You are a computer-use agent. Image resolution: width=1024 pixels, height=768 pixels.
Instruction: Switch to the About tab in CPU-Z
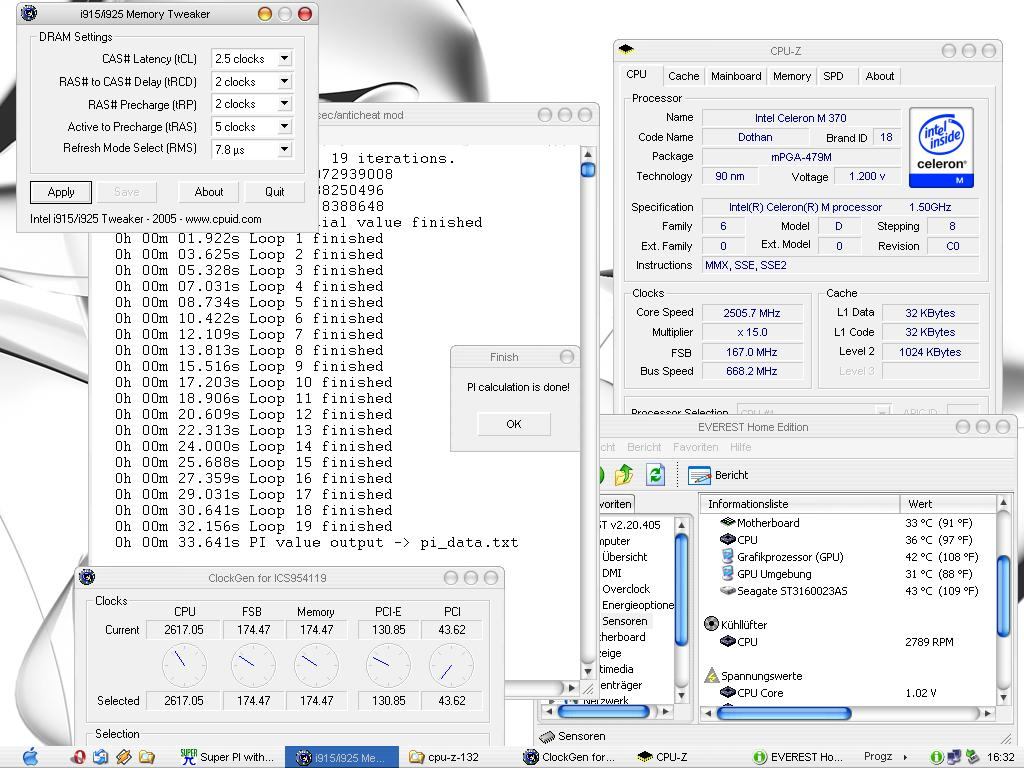click(880, 76)
